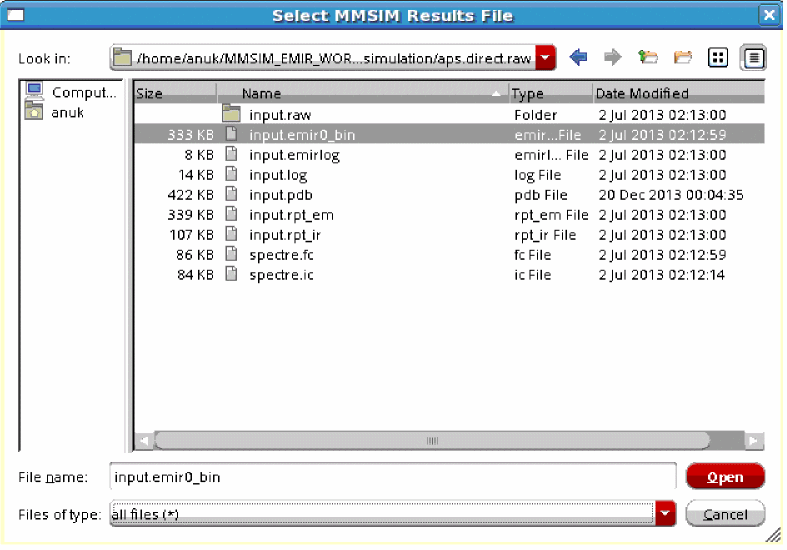Go back with the blue arrow

pyautogui.click(x=579, y=57)
